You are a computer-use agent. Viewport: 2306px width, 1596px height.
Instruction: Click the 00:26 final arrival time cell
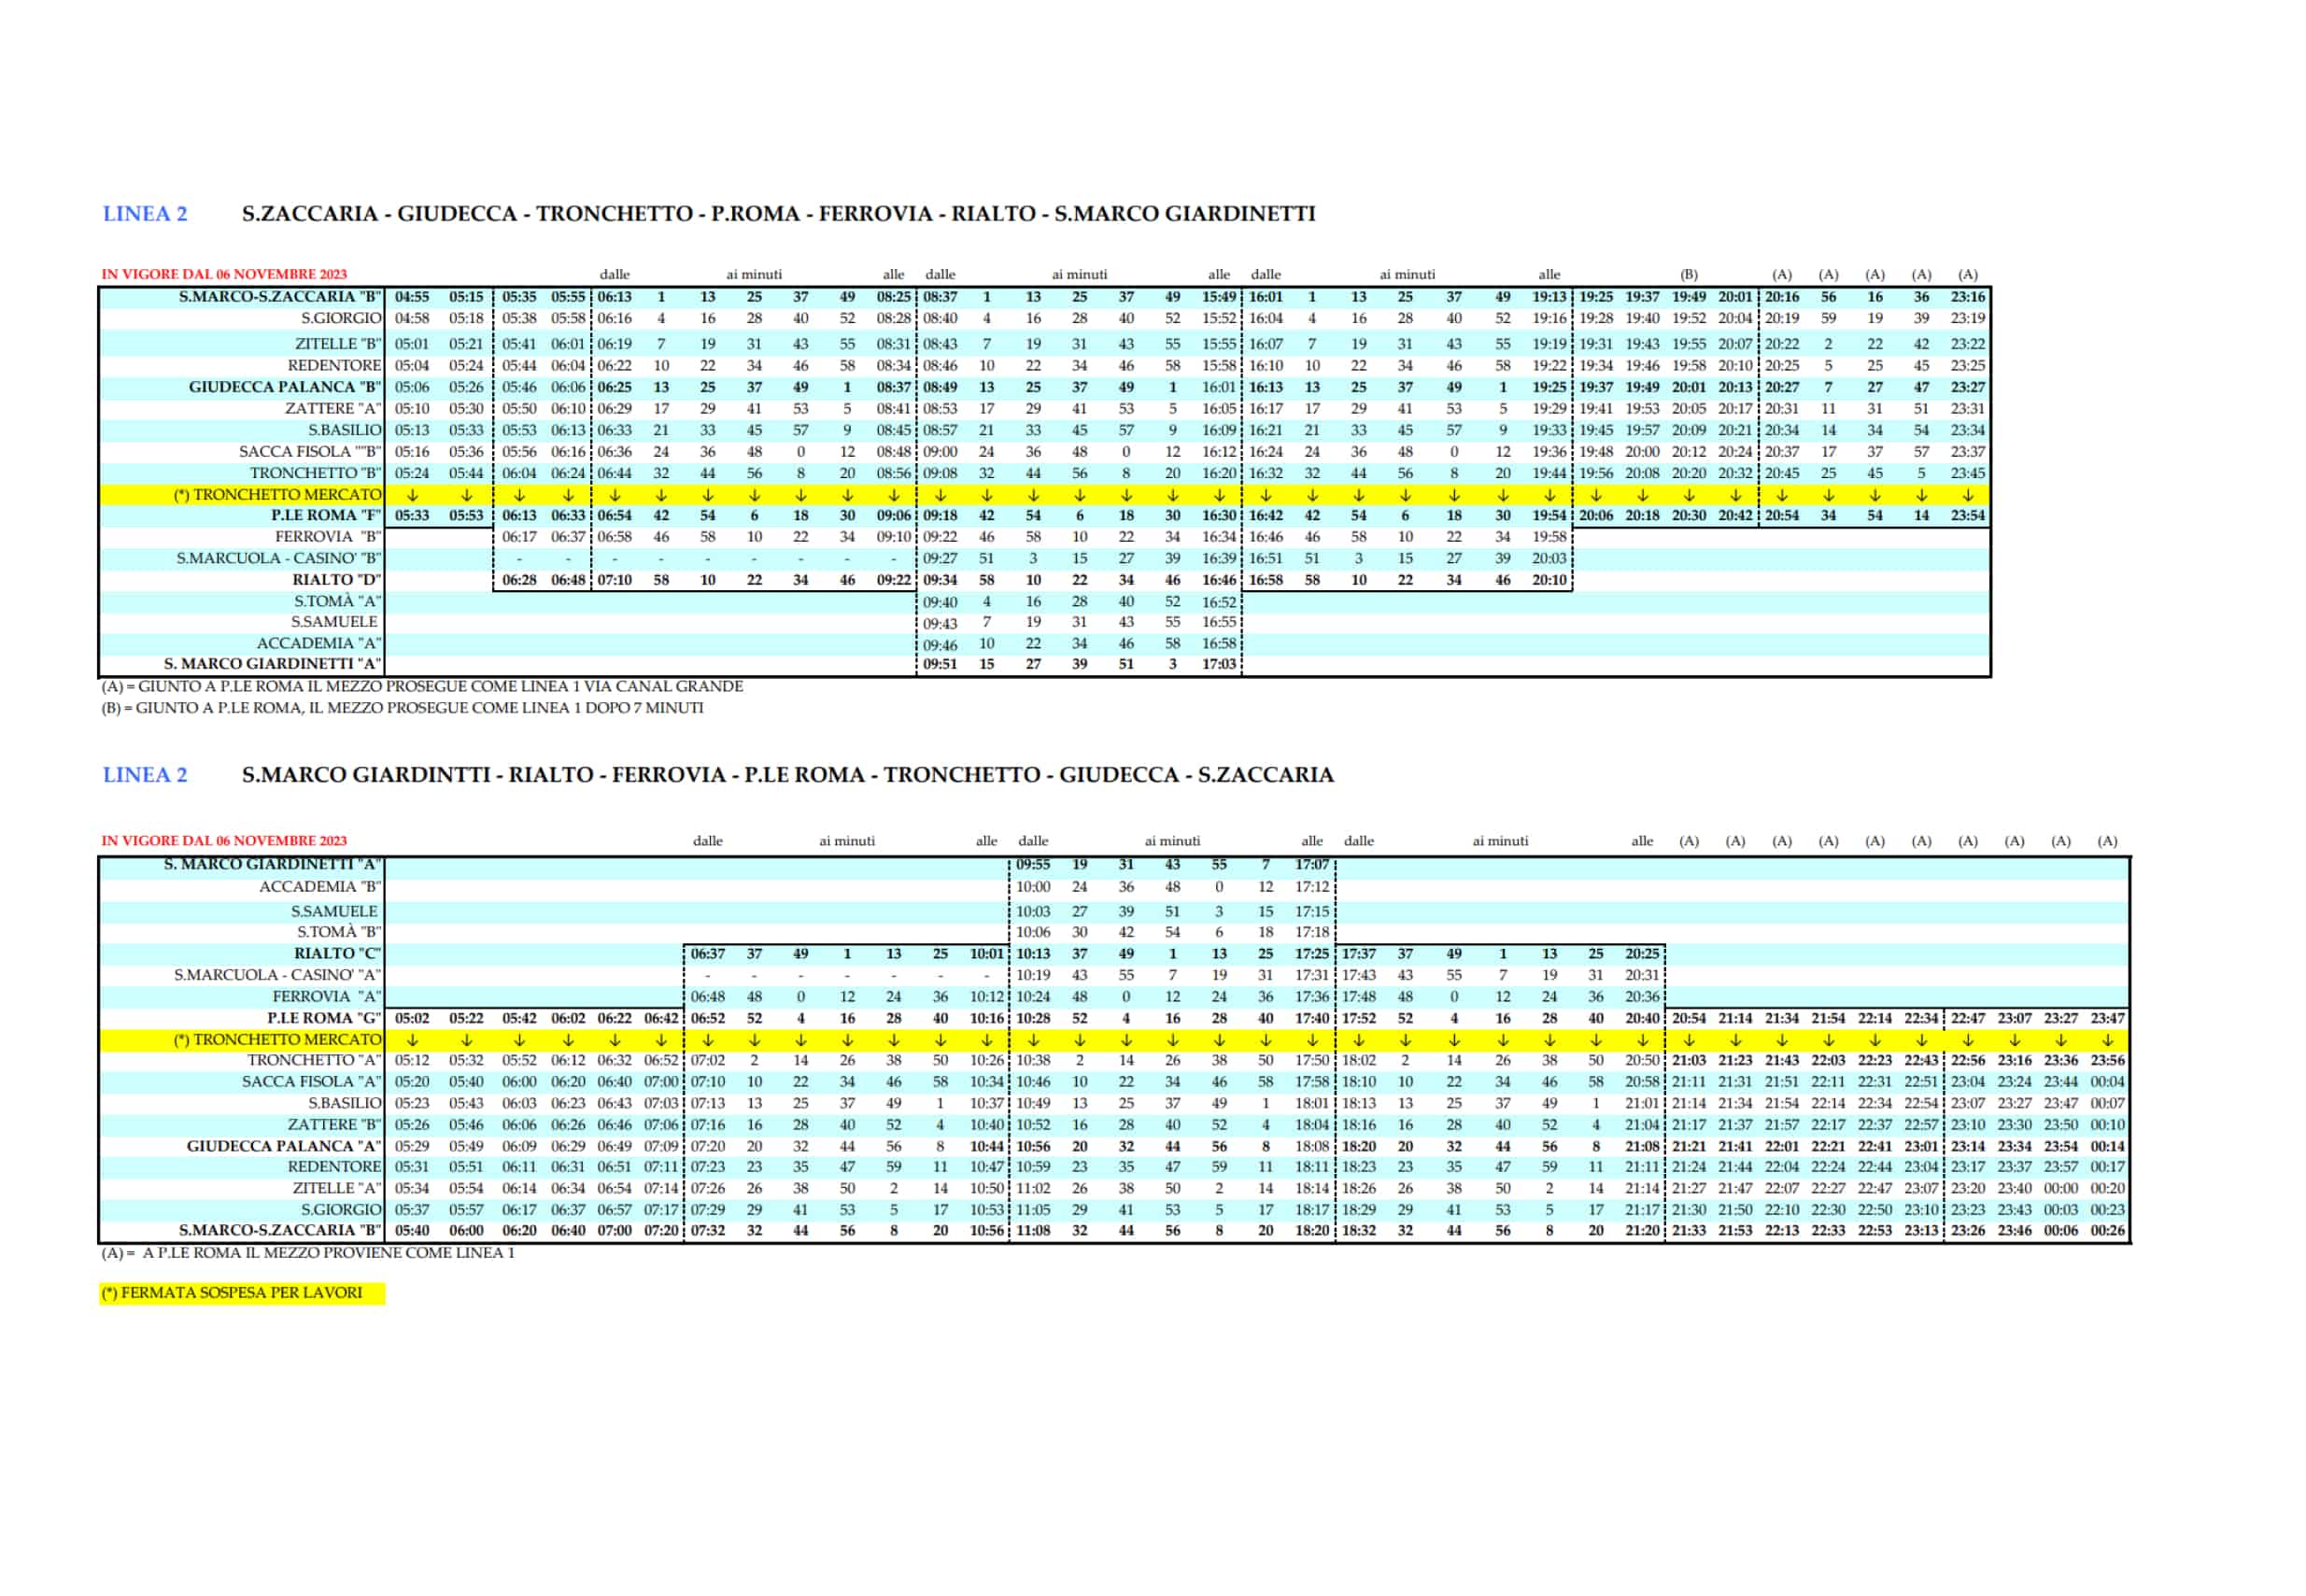(2107, 1231)
